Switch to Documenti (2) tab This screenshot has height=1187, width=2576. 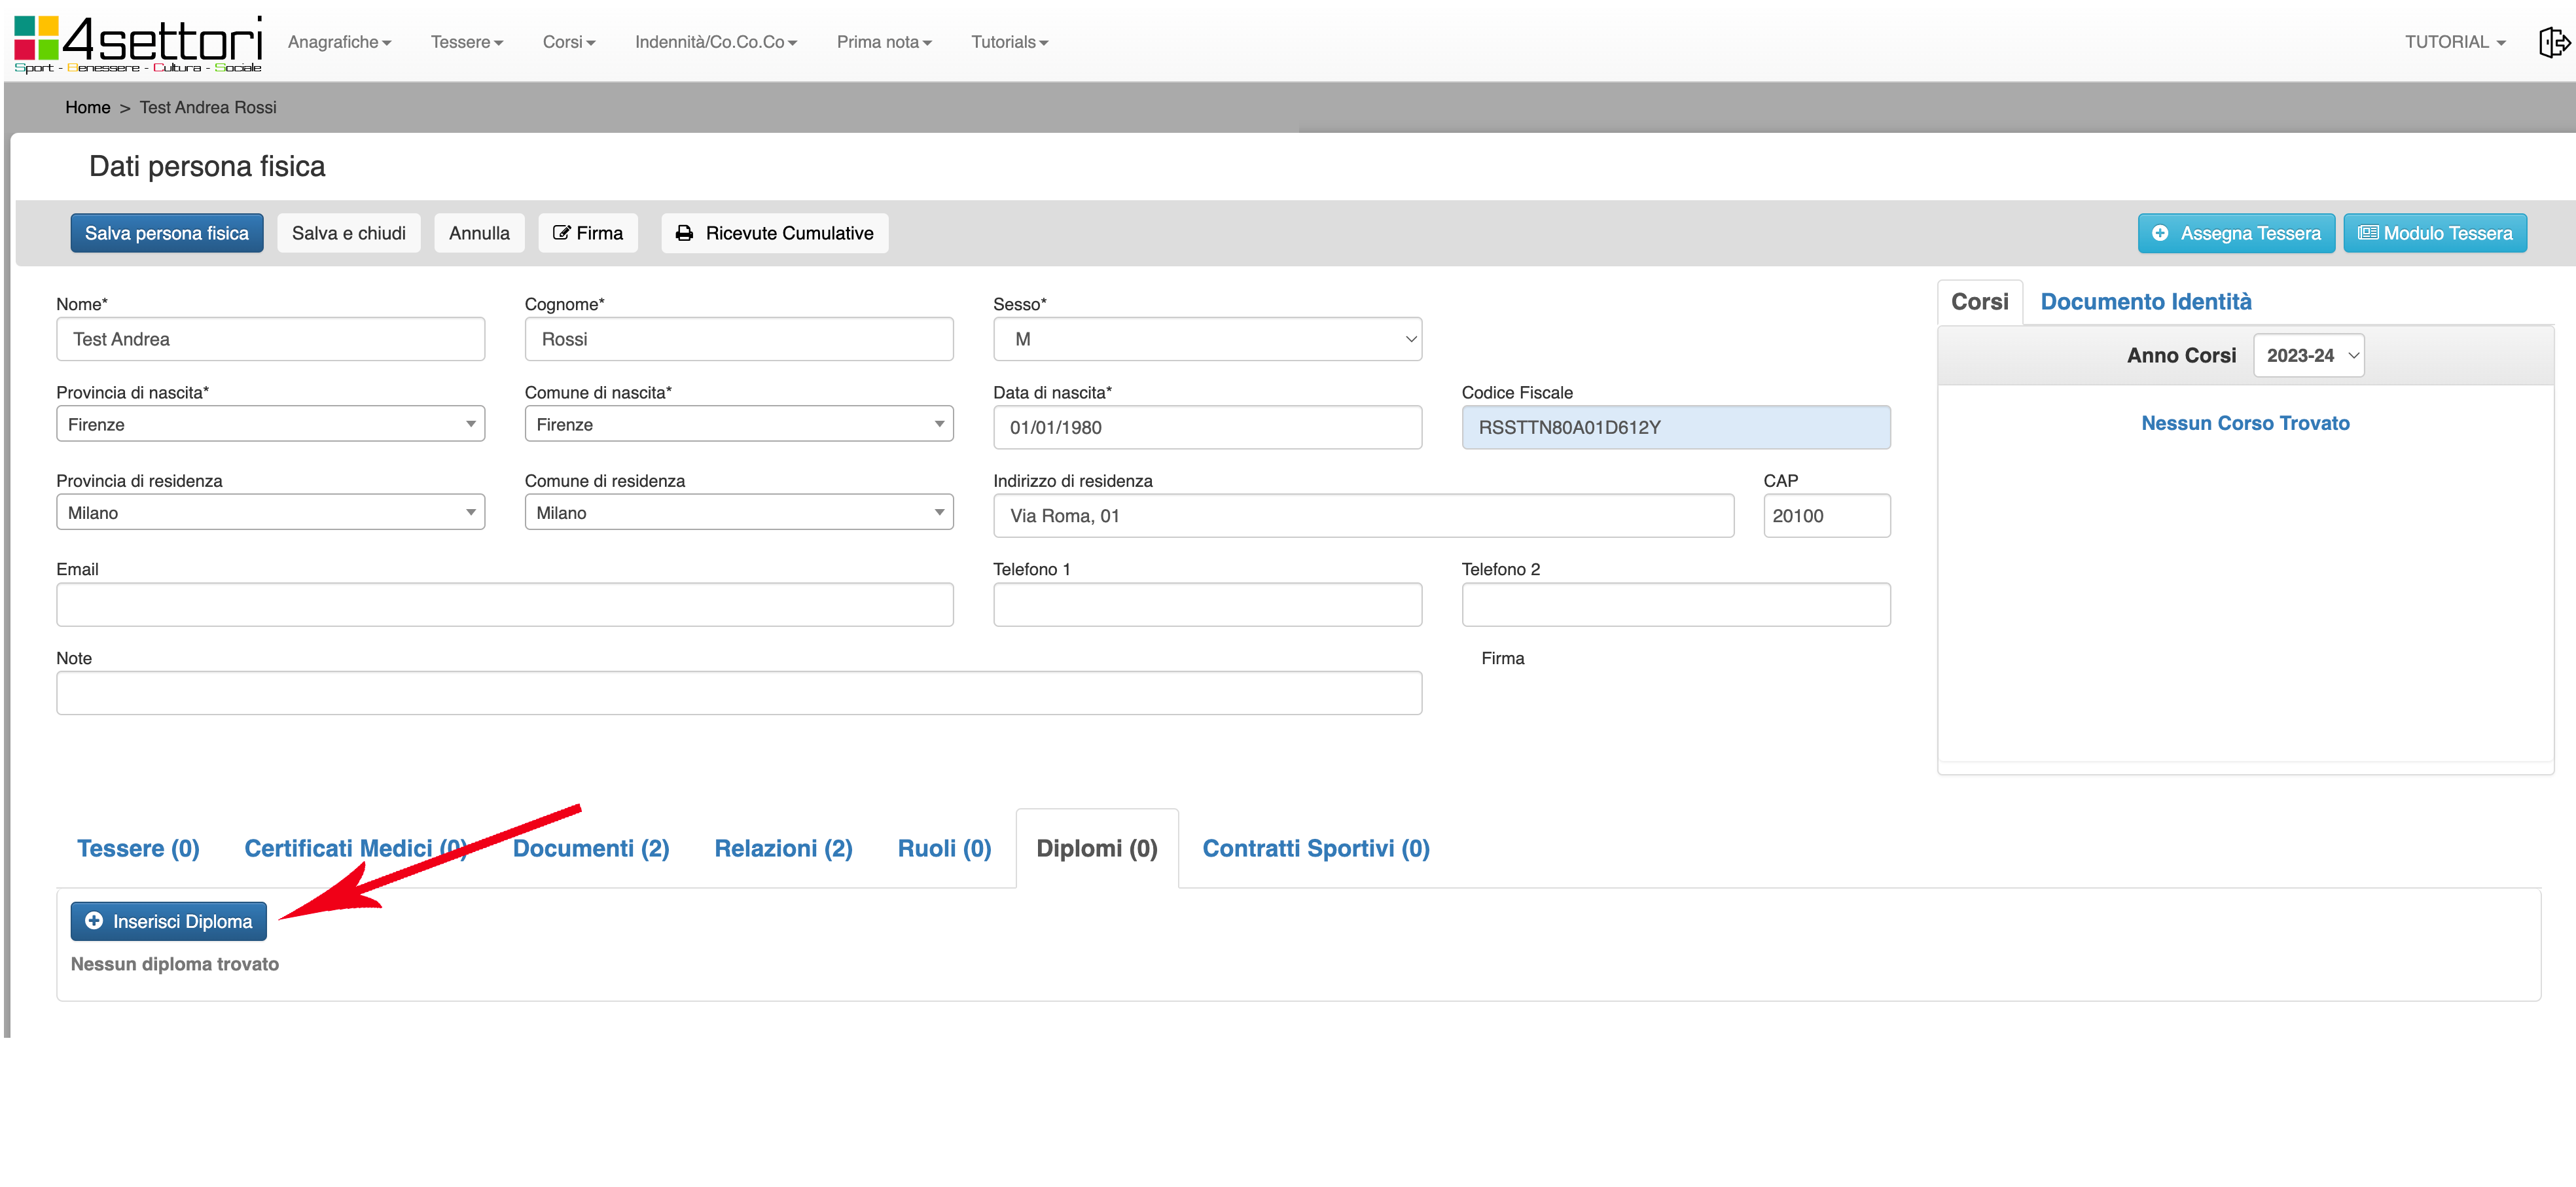pyautogui.click(x=590, y=848)
